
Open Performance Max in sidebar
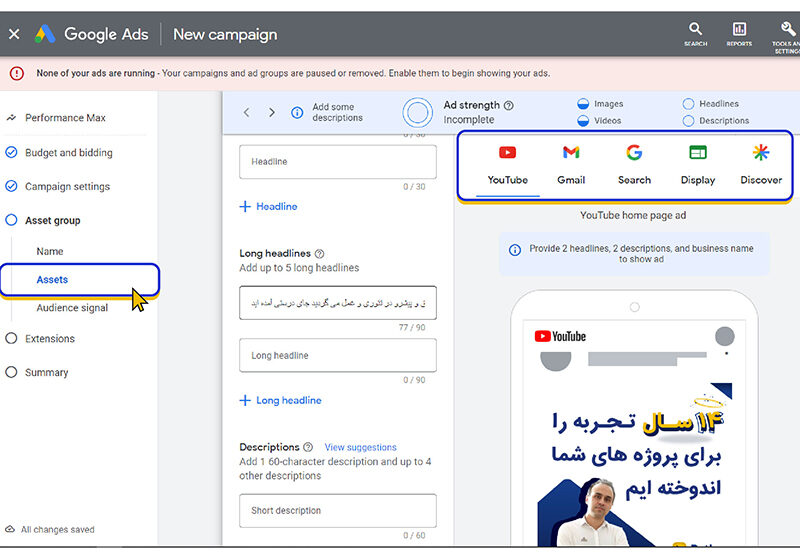(65, 118)
